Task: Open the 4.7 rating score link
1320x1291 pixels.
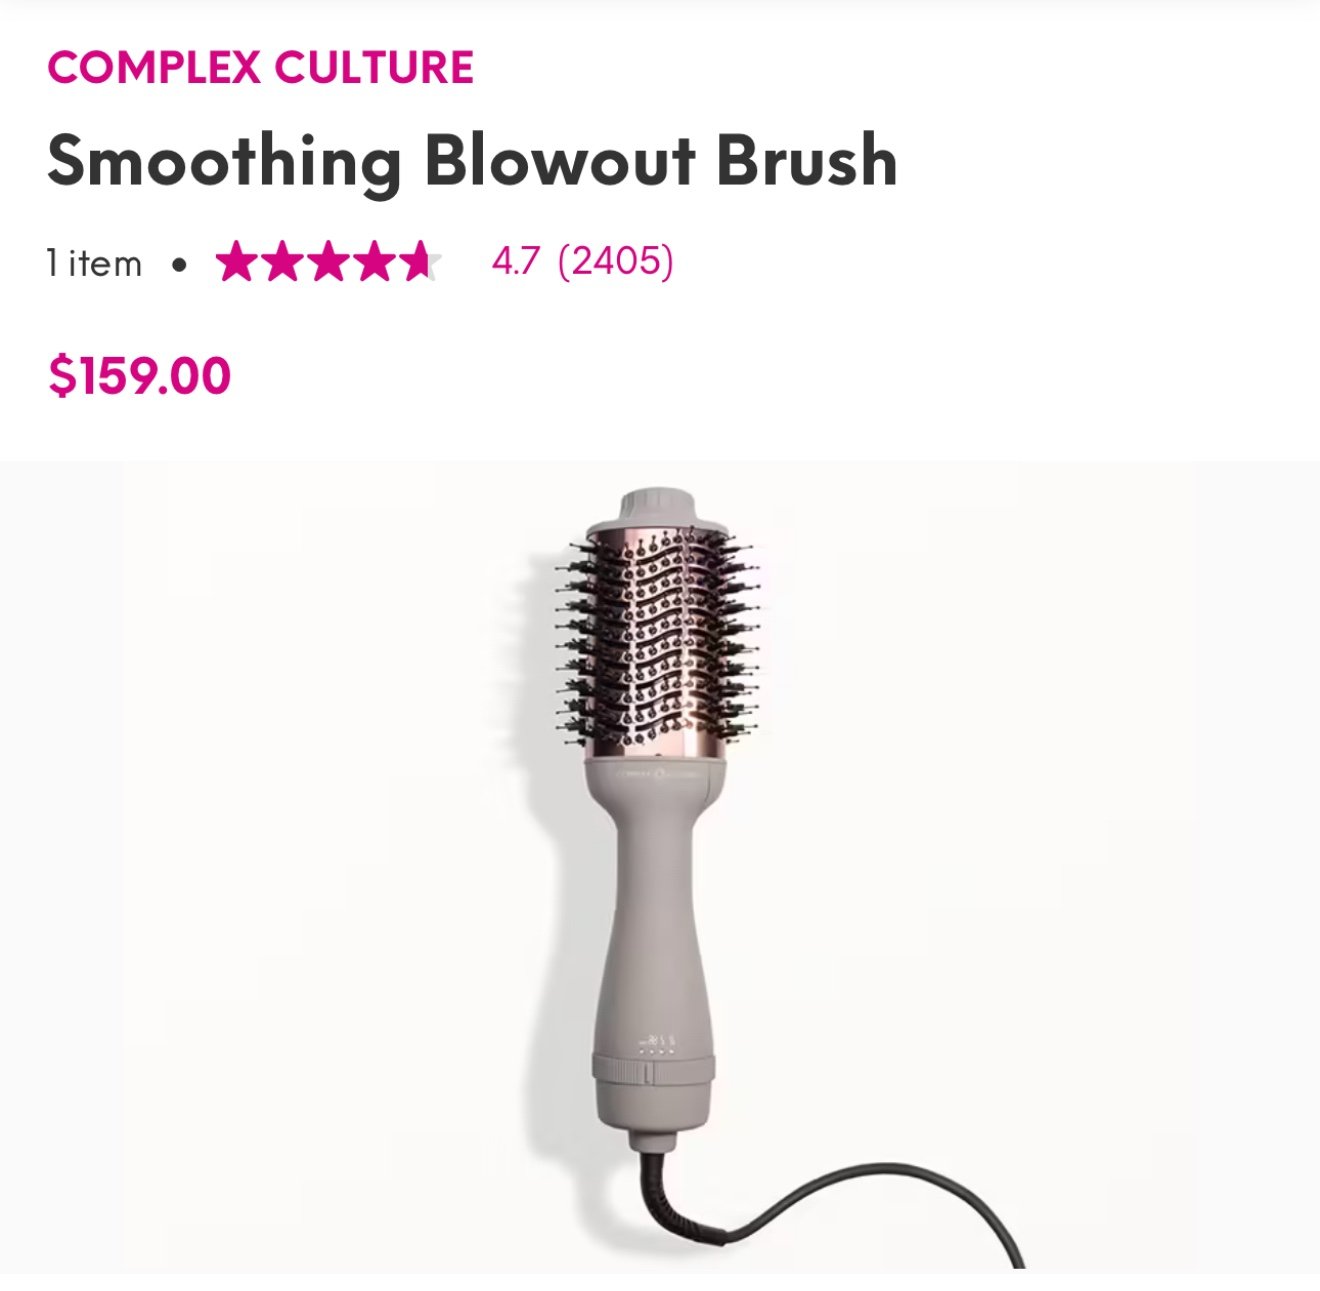Action: coord(515,261)
